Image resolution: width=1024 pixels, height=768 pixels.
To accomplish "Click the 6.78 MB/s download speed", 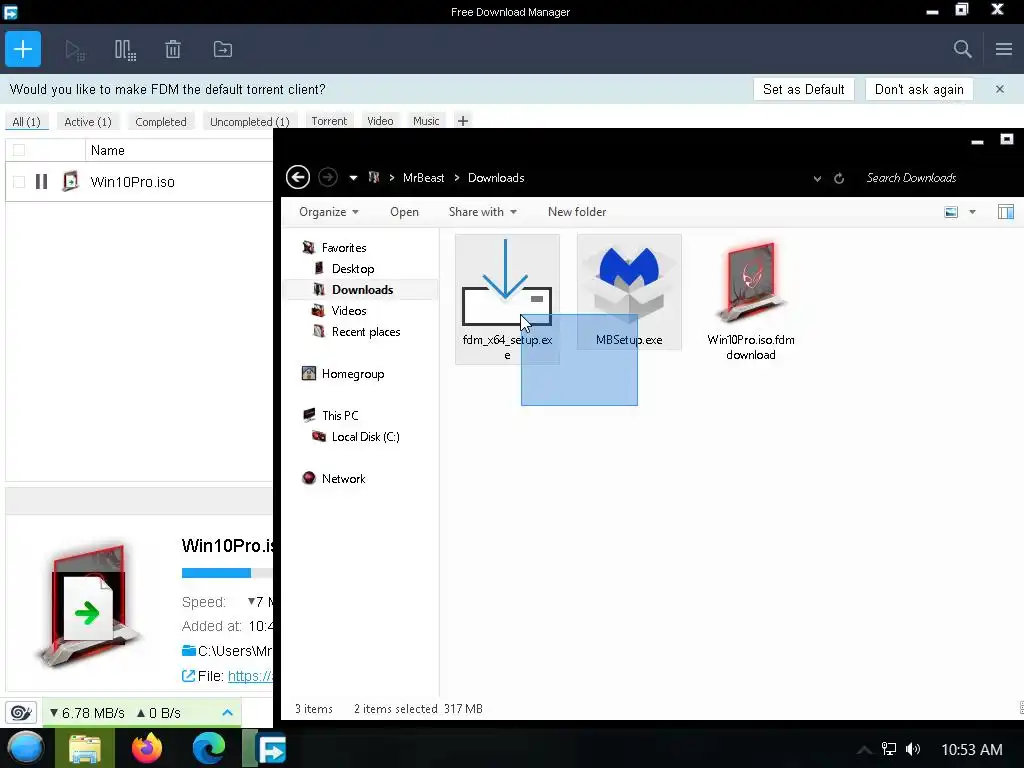I will (87, 713).
